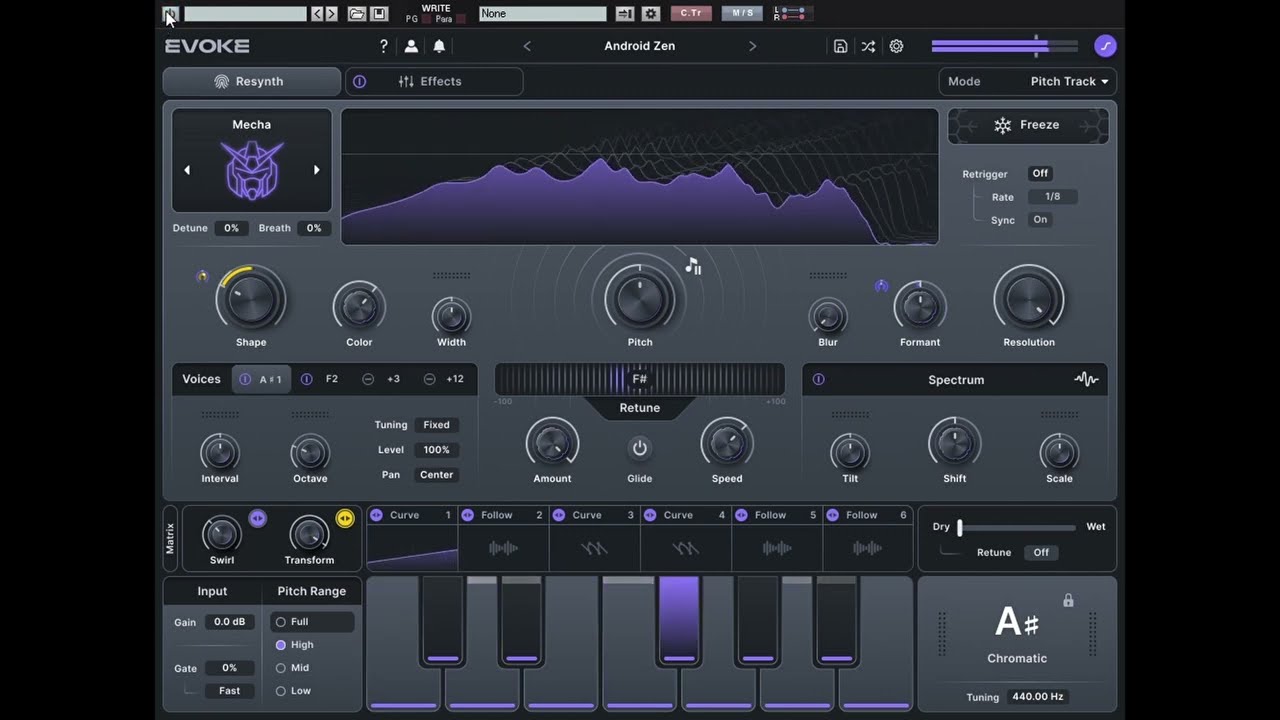Toggle the Spectrum section power button
This screenshot has width=1280, height=720.
819,380
